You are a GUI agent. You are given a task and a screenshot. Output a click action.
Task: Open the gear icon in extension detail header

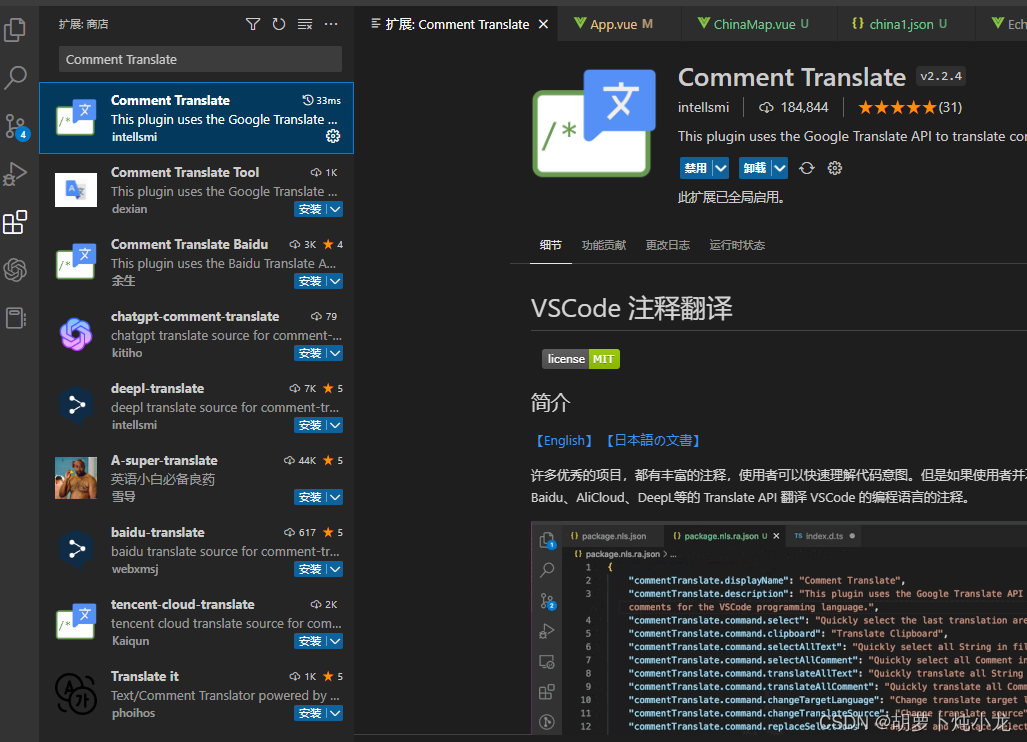pyautogui.click(x=834, y=168)
